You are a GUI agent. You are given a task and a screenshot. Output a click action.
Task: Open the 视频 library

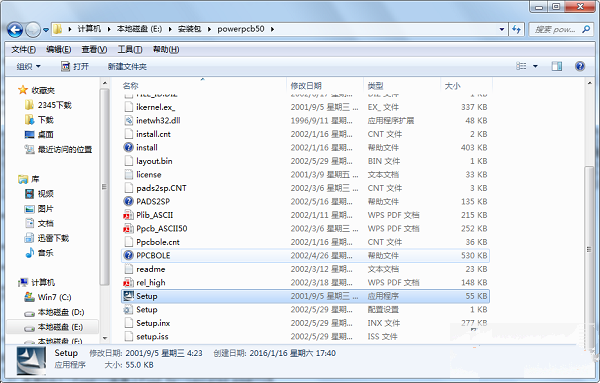[x=46, y=194]
